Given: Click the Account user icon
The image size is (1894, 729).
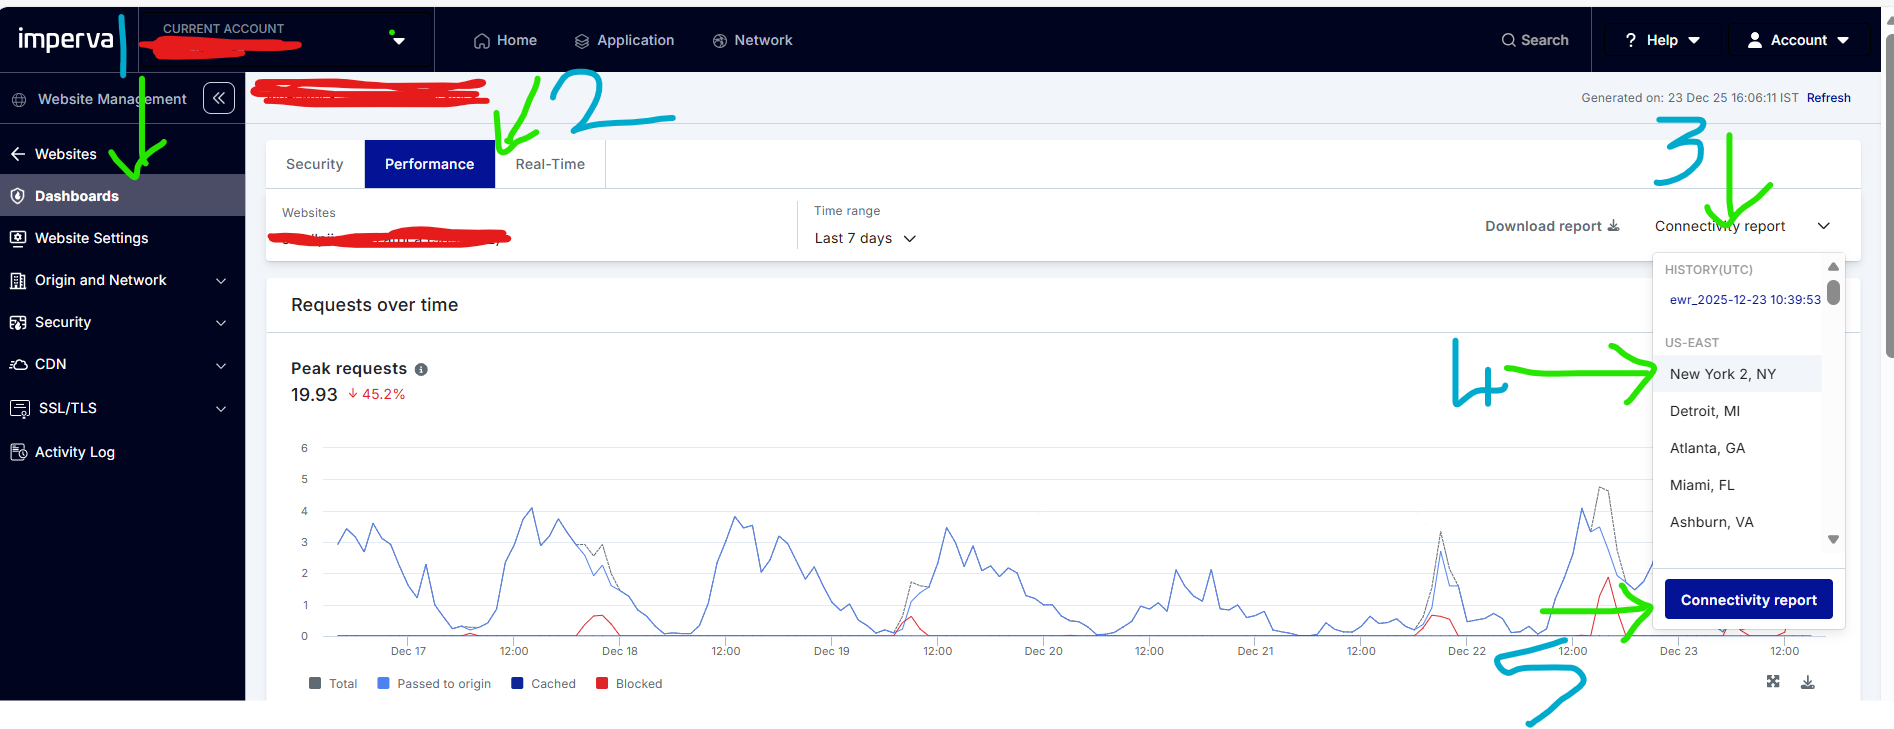Looking at the screenshot, I should 1755,40.
